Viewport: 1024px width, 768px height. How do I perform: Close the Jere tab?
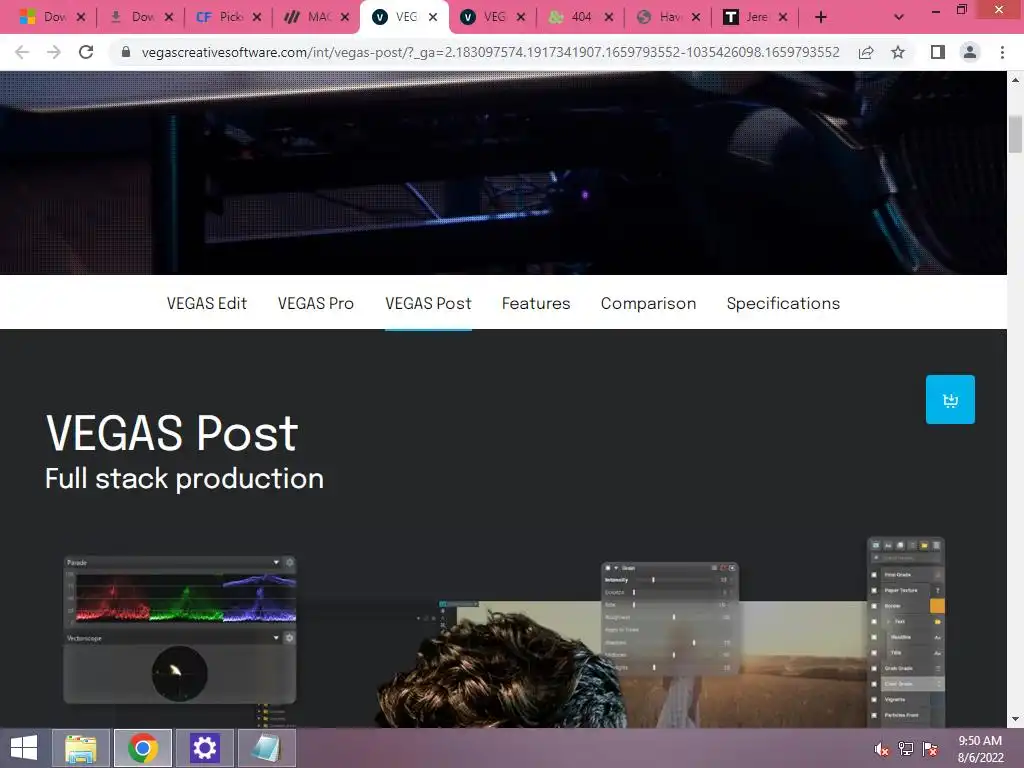click(x=783, y=17)
